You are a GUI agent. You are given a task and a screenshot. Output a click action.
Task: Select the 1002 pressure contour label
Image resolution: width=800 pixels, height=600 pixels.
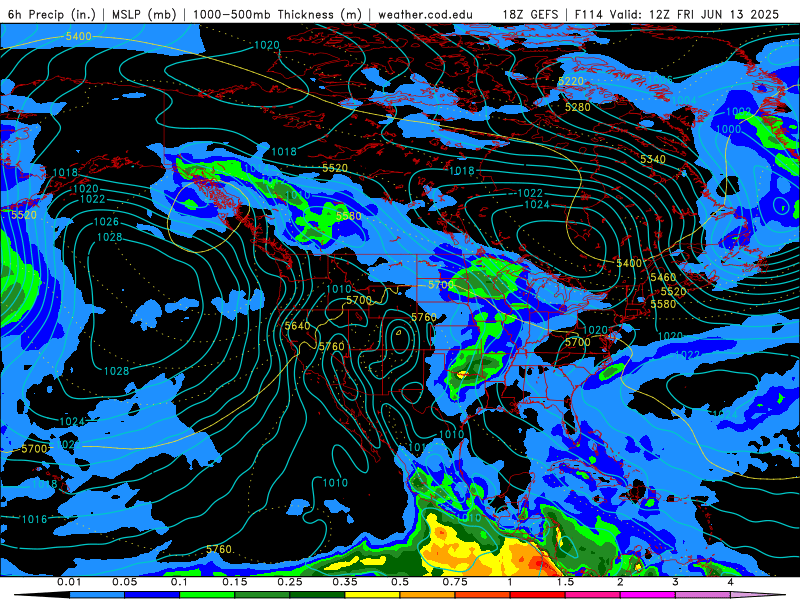click(738, 112)
